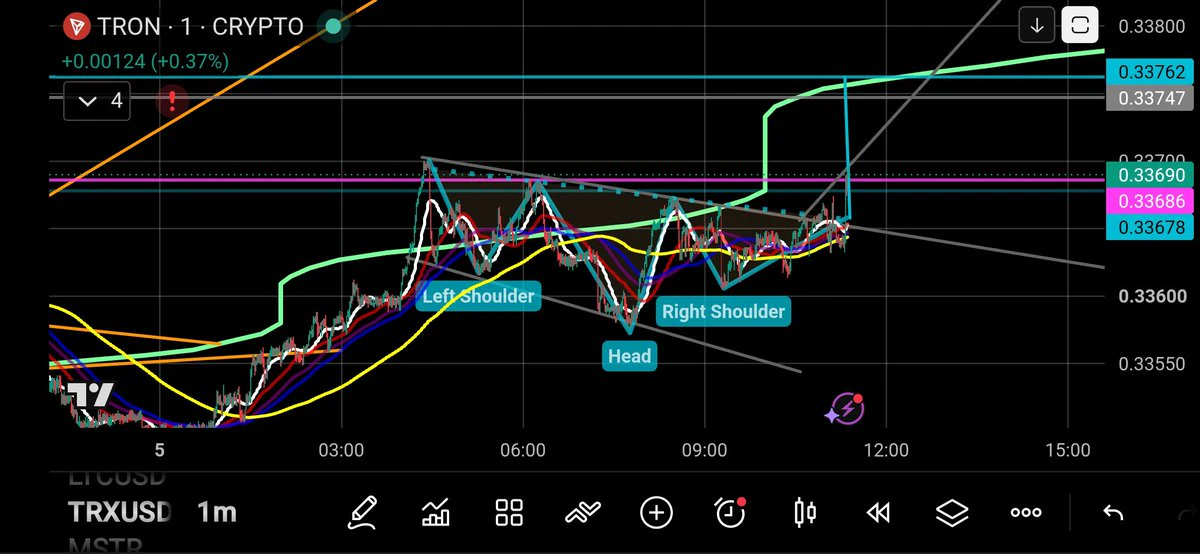
Task: Open the three-dots more menu
Action: [1026, 513]
